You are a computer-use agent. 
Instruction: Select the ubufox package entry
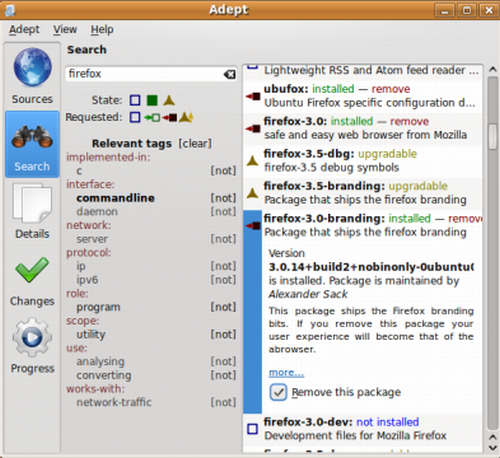[x=363, y=96]
